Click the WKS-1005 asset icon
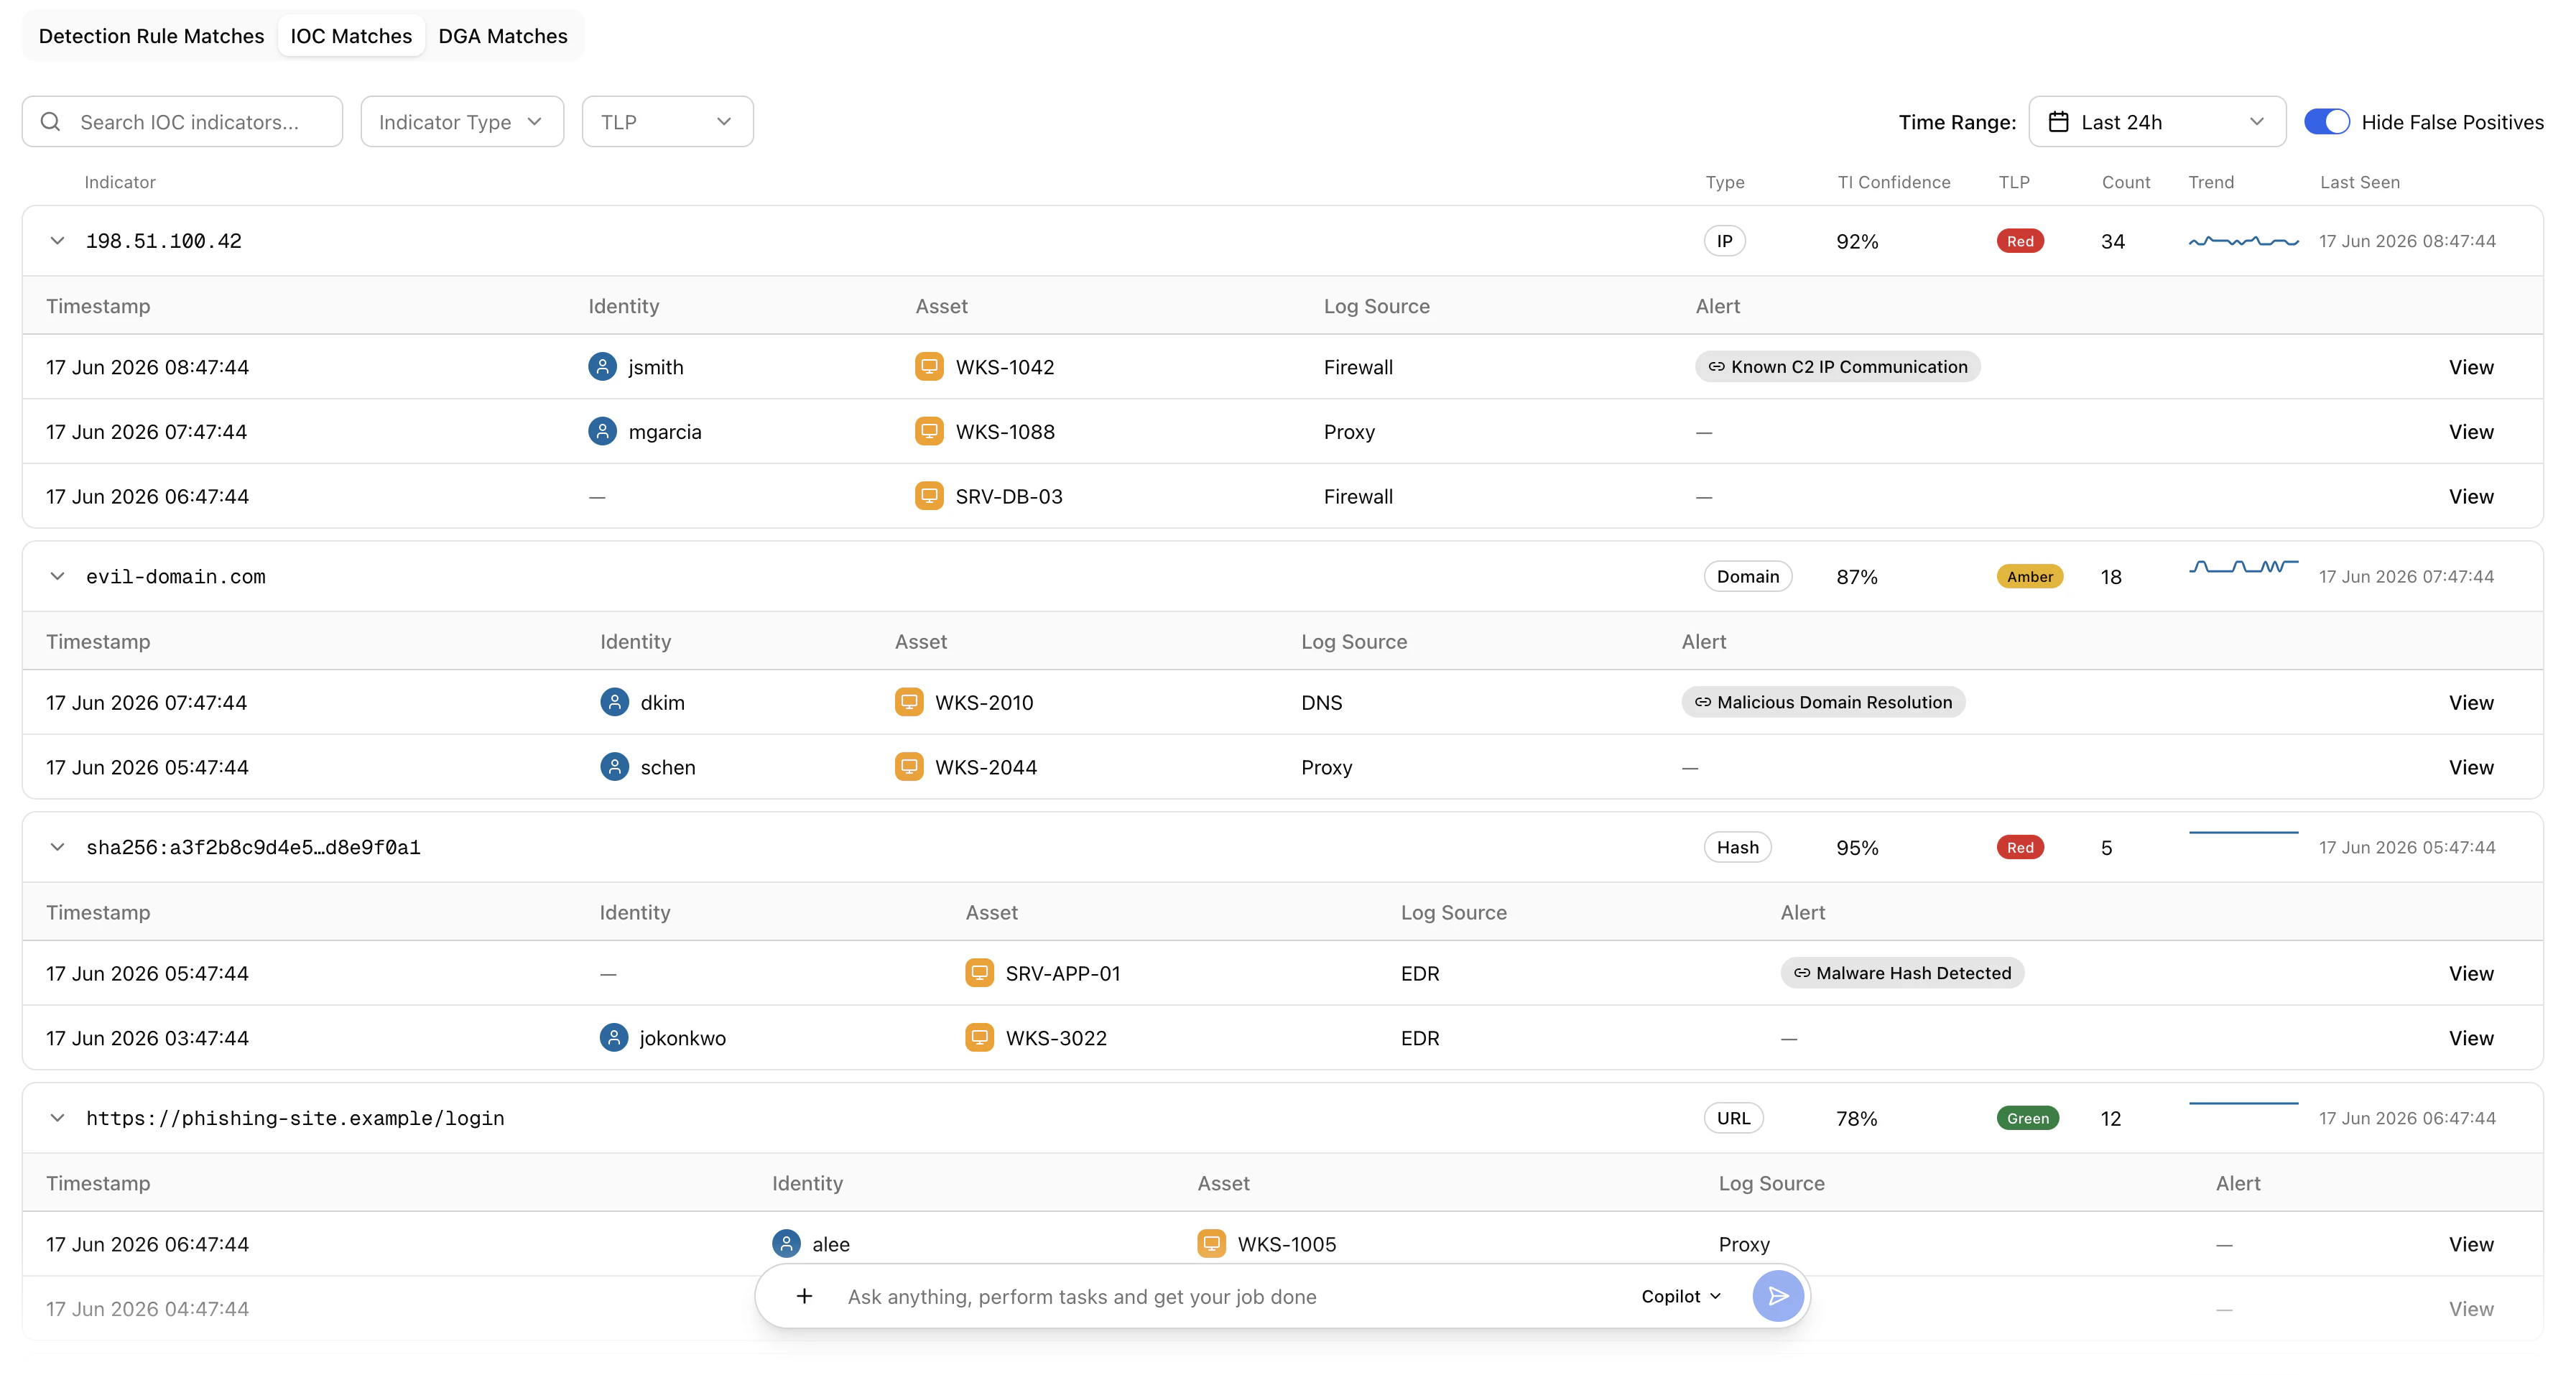 point(1211,1244)
